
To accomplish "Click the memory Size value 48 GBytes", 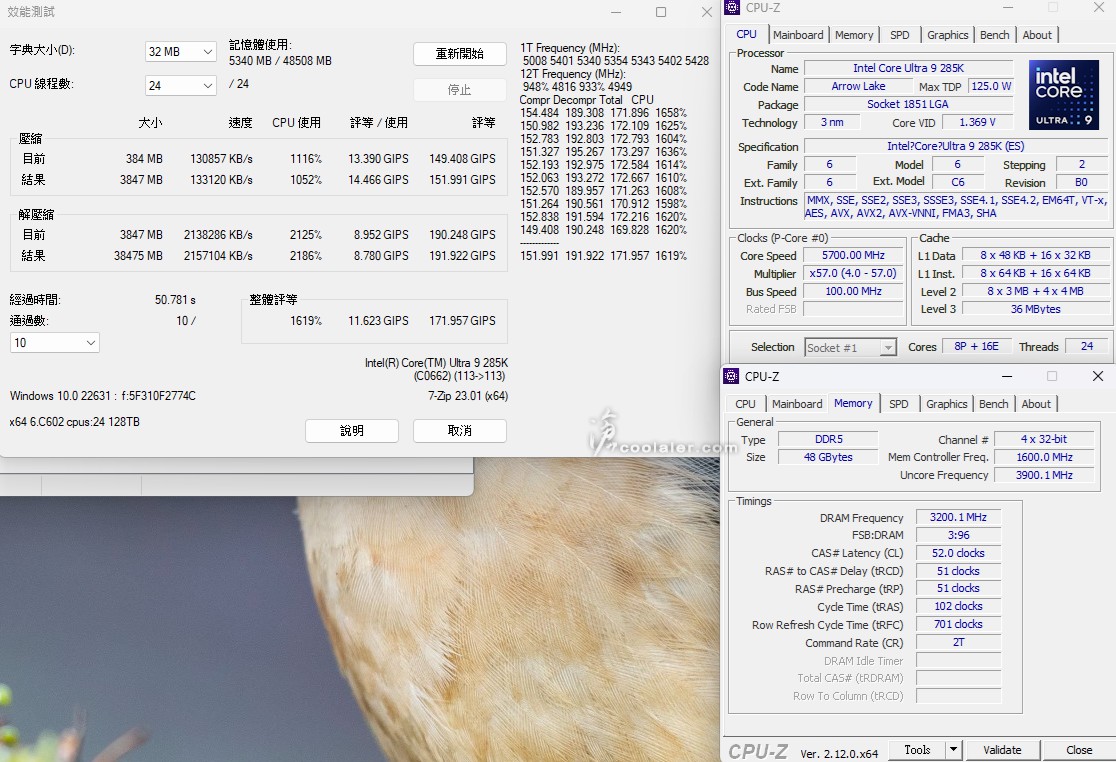I will (x=828, y=457).
